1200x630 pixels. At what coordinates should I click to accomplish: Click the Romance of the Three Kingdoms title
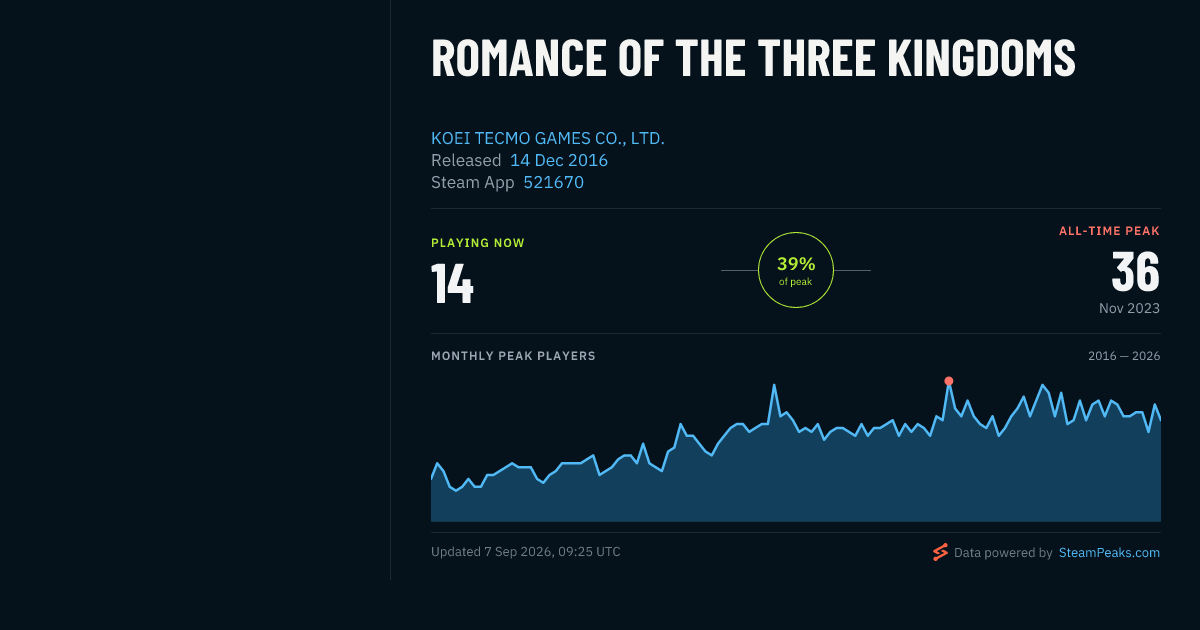[753, 58]
